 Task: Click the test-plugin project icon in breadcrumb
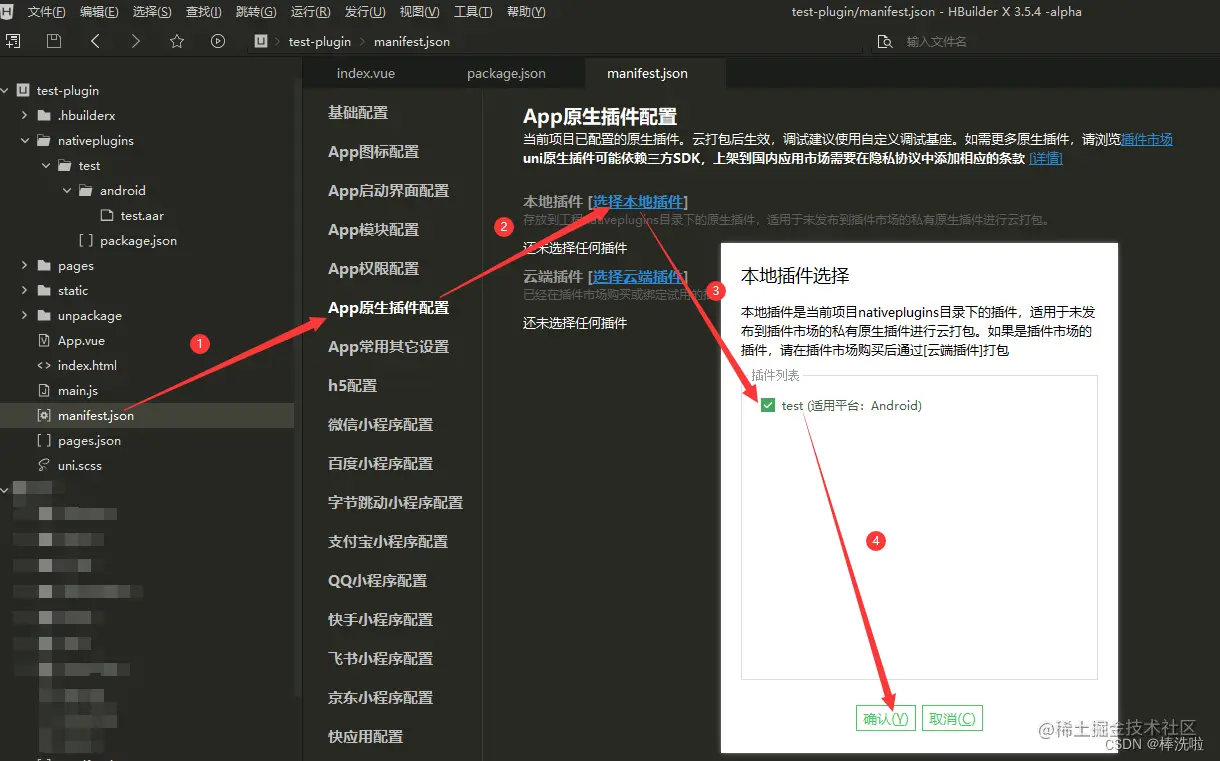click(259, 41)
